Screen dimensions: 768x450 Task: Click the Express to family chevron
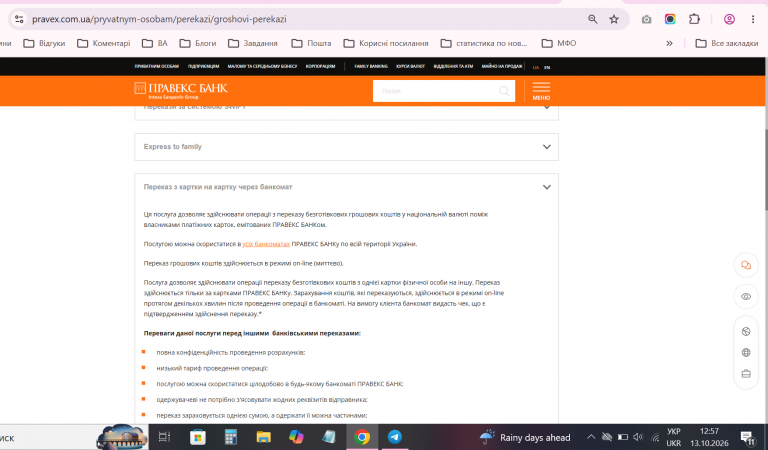pos(547,147)
